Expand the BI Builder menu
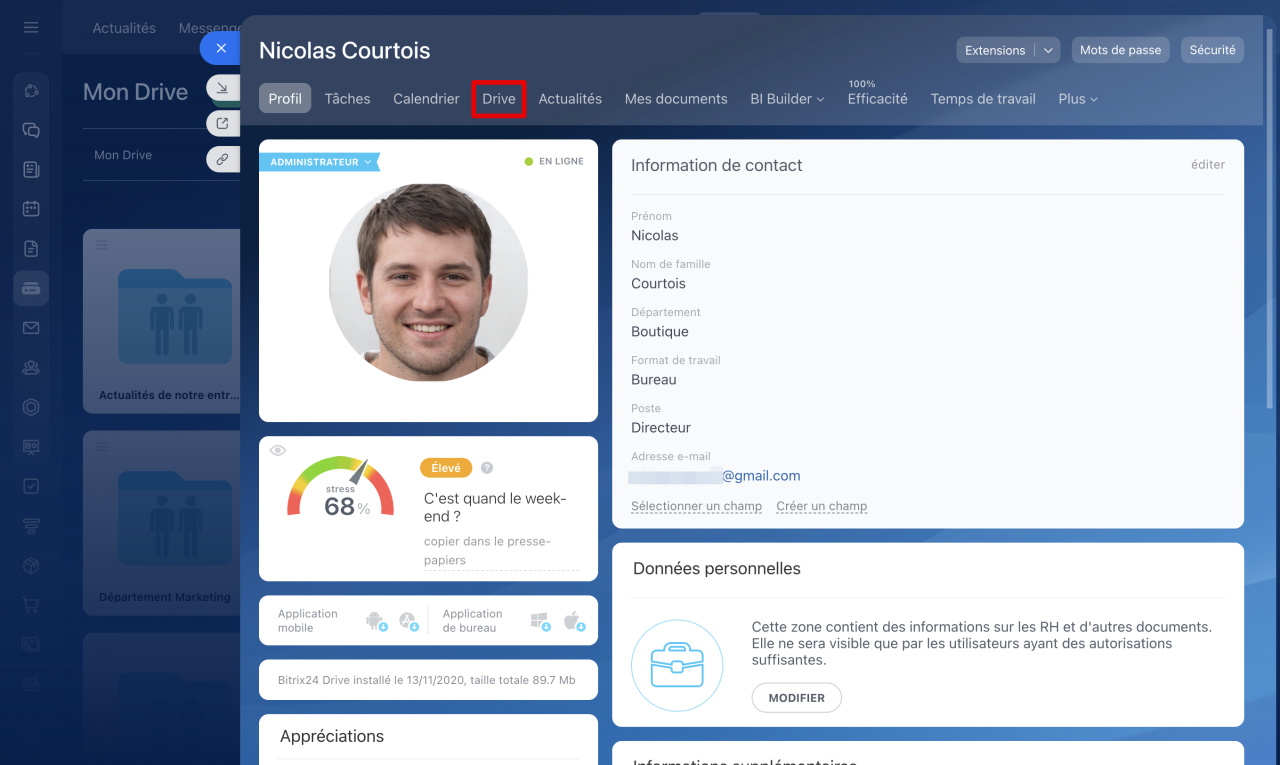Viewport: 1280px width, 765px height. click(x=787, y=99)
